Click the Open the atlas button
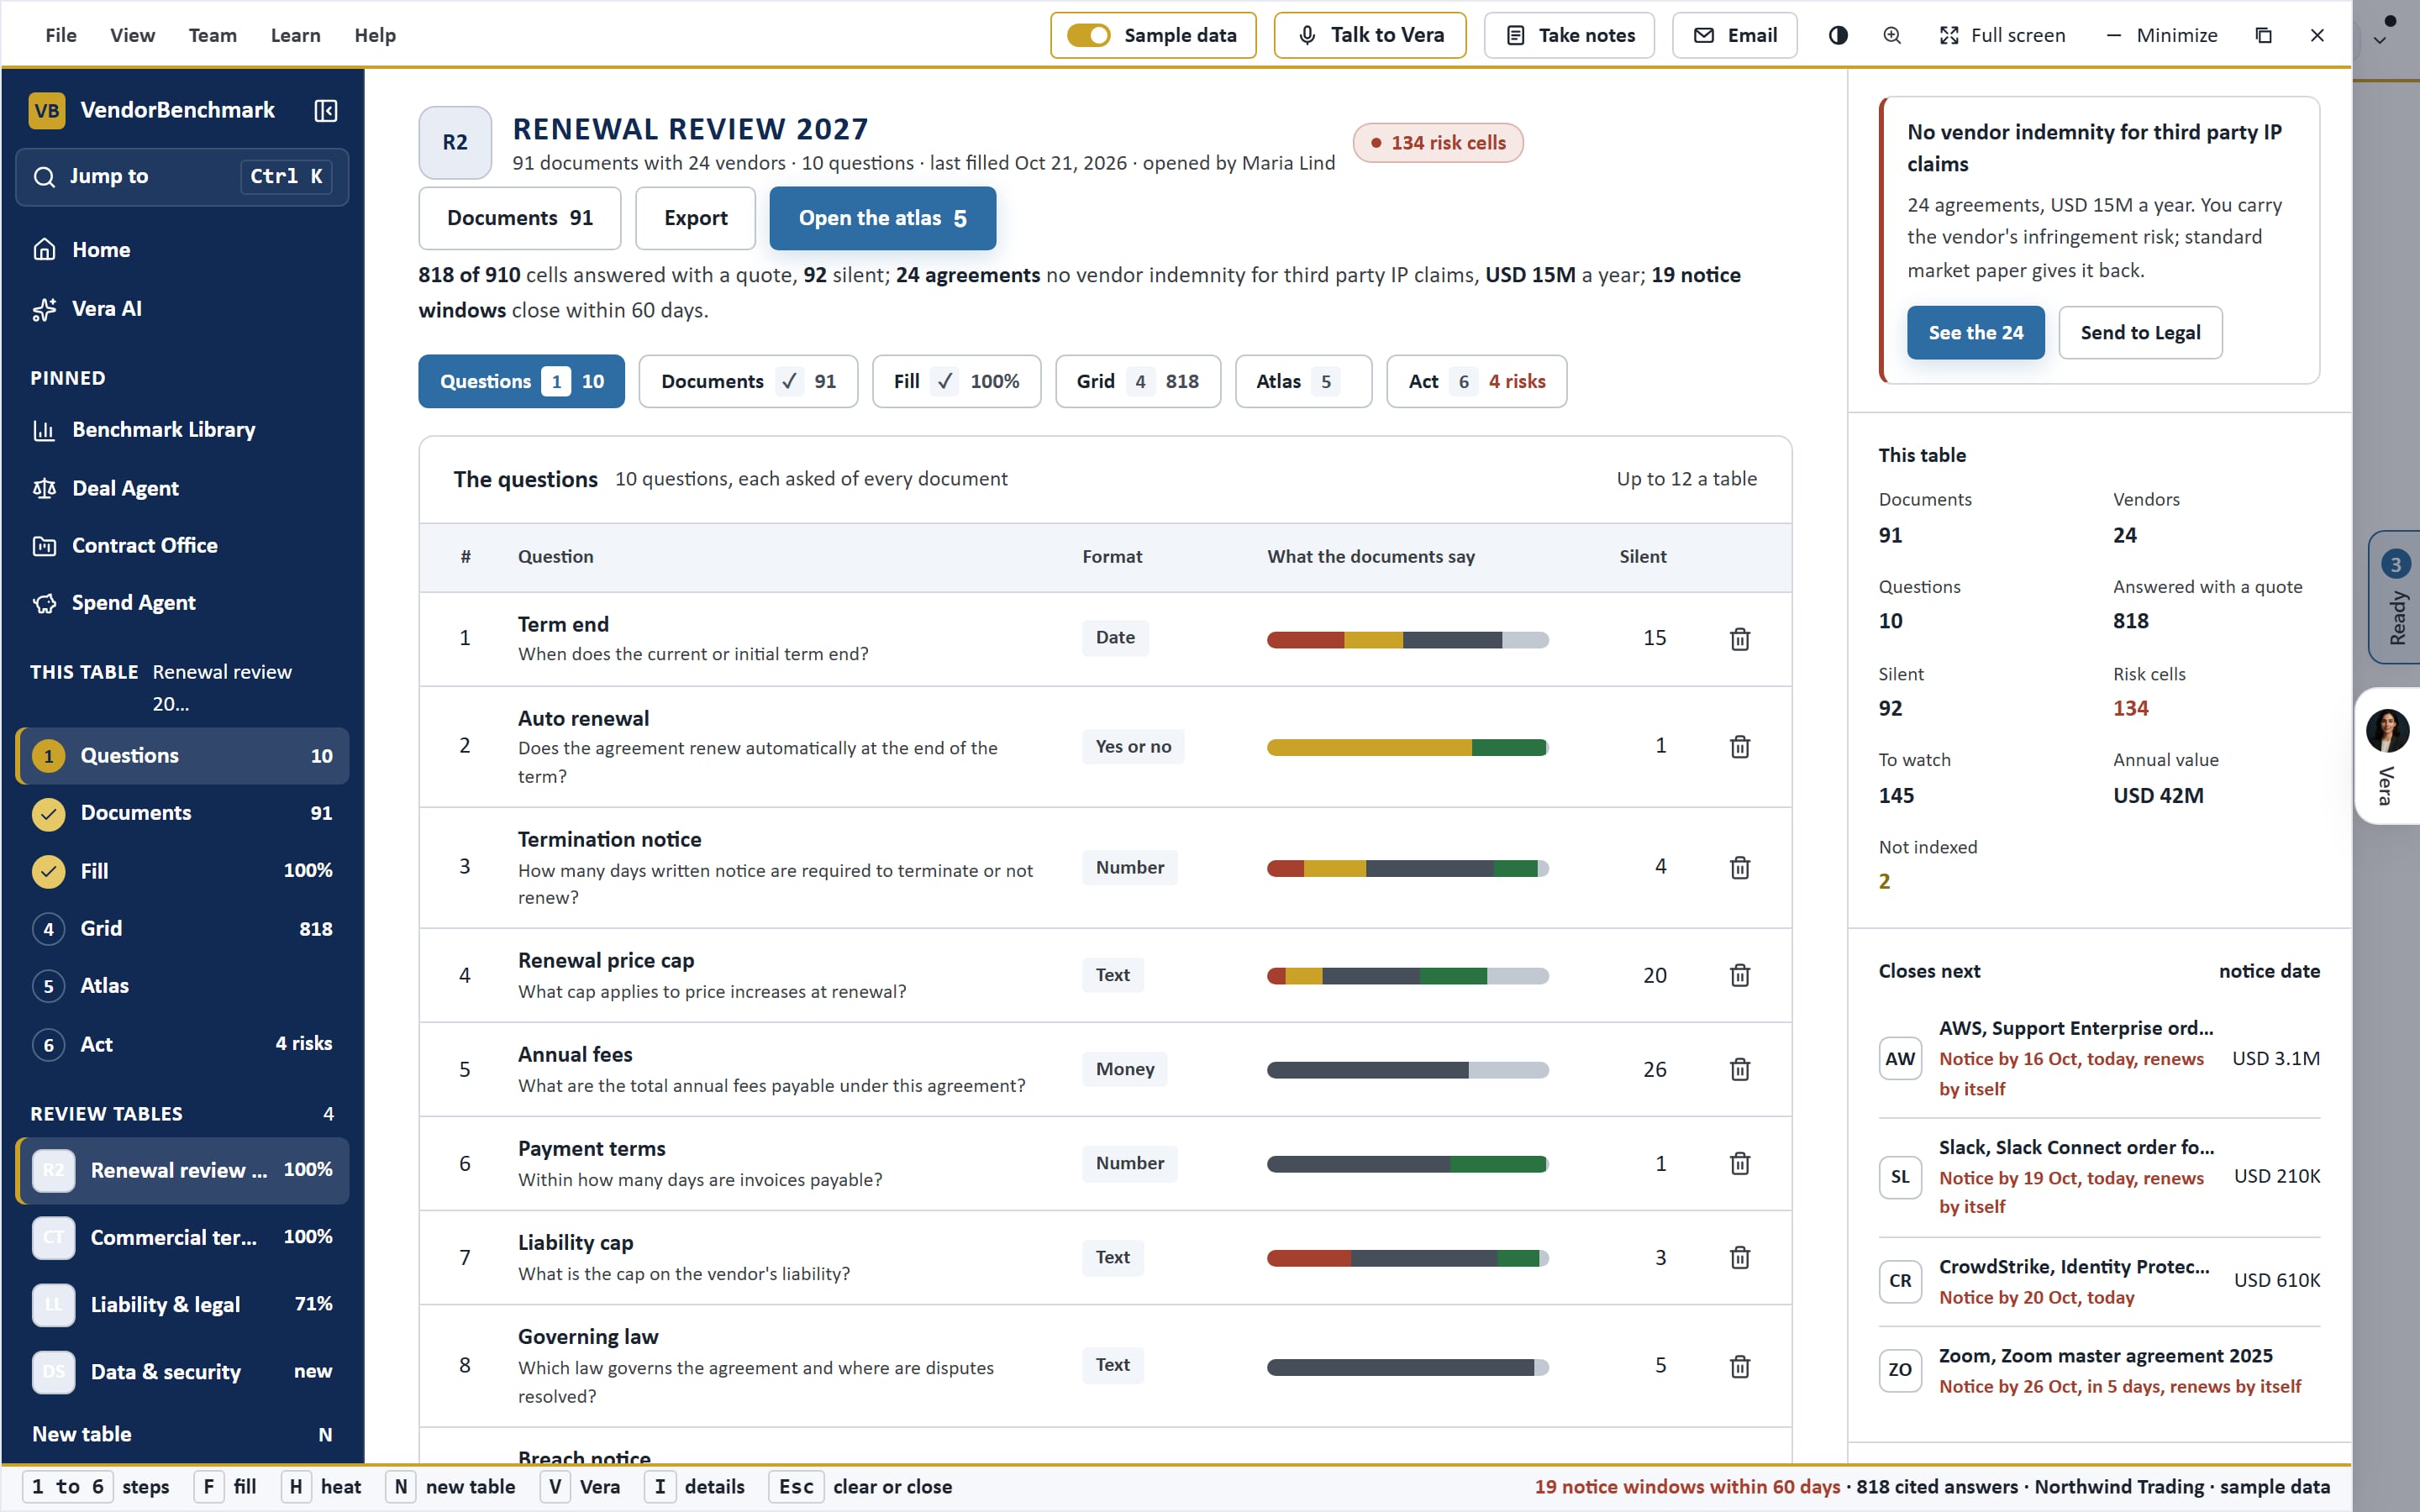Viewport: 2420px width, 1512px height. coord(882,218)
